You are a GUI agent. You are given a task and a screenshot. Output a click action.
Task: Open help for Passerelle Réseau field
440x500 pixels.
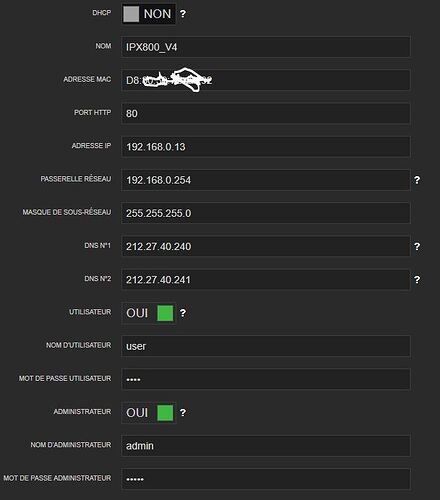417,180
